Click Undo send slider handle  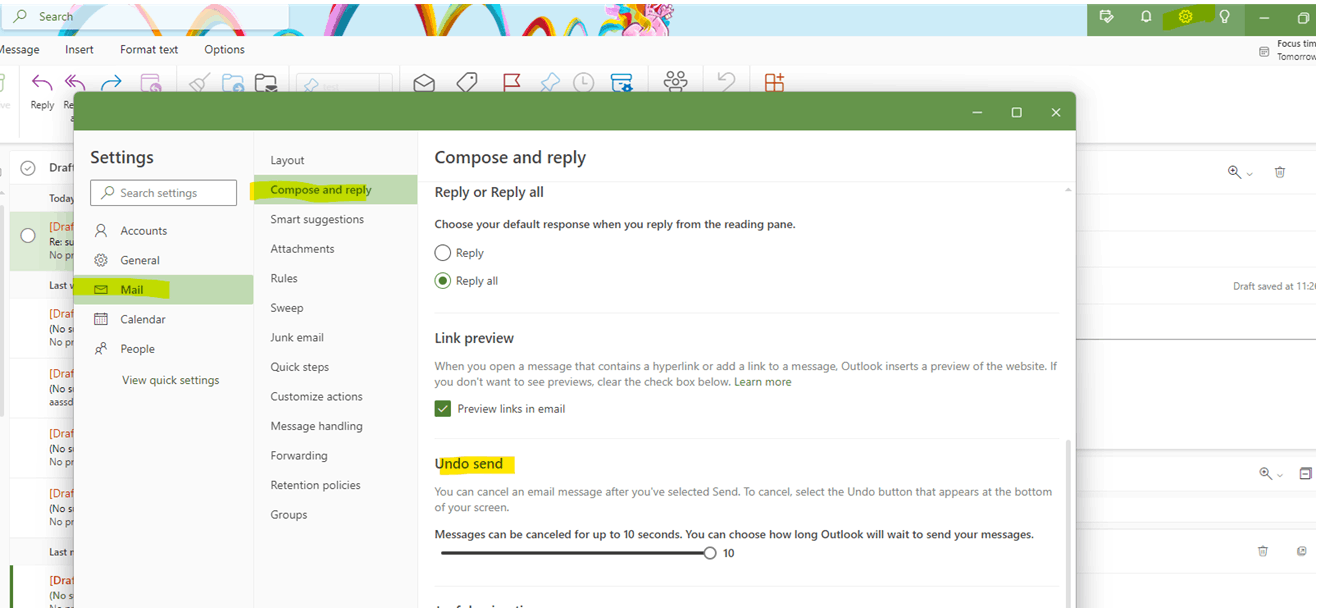(709, 553)
